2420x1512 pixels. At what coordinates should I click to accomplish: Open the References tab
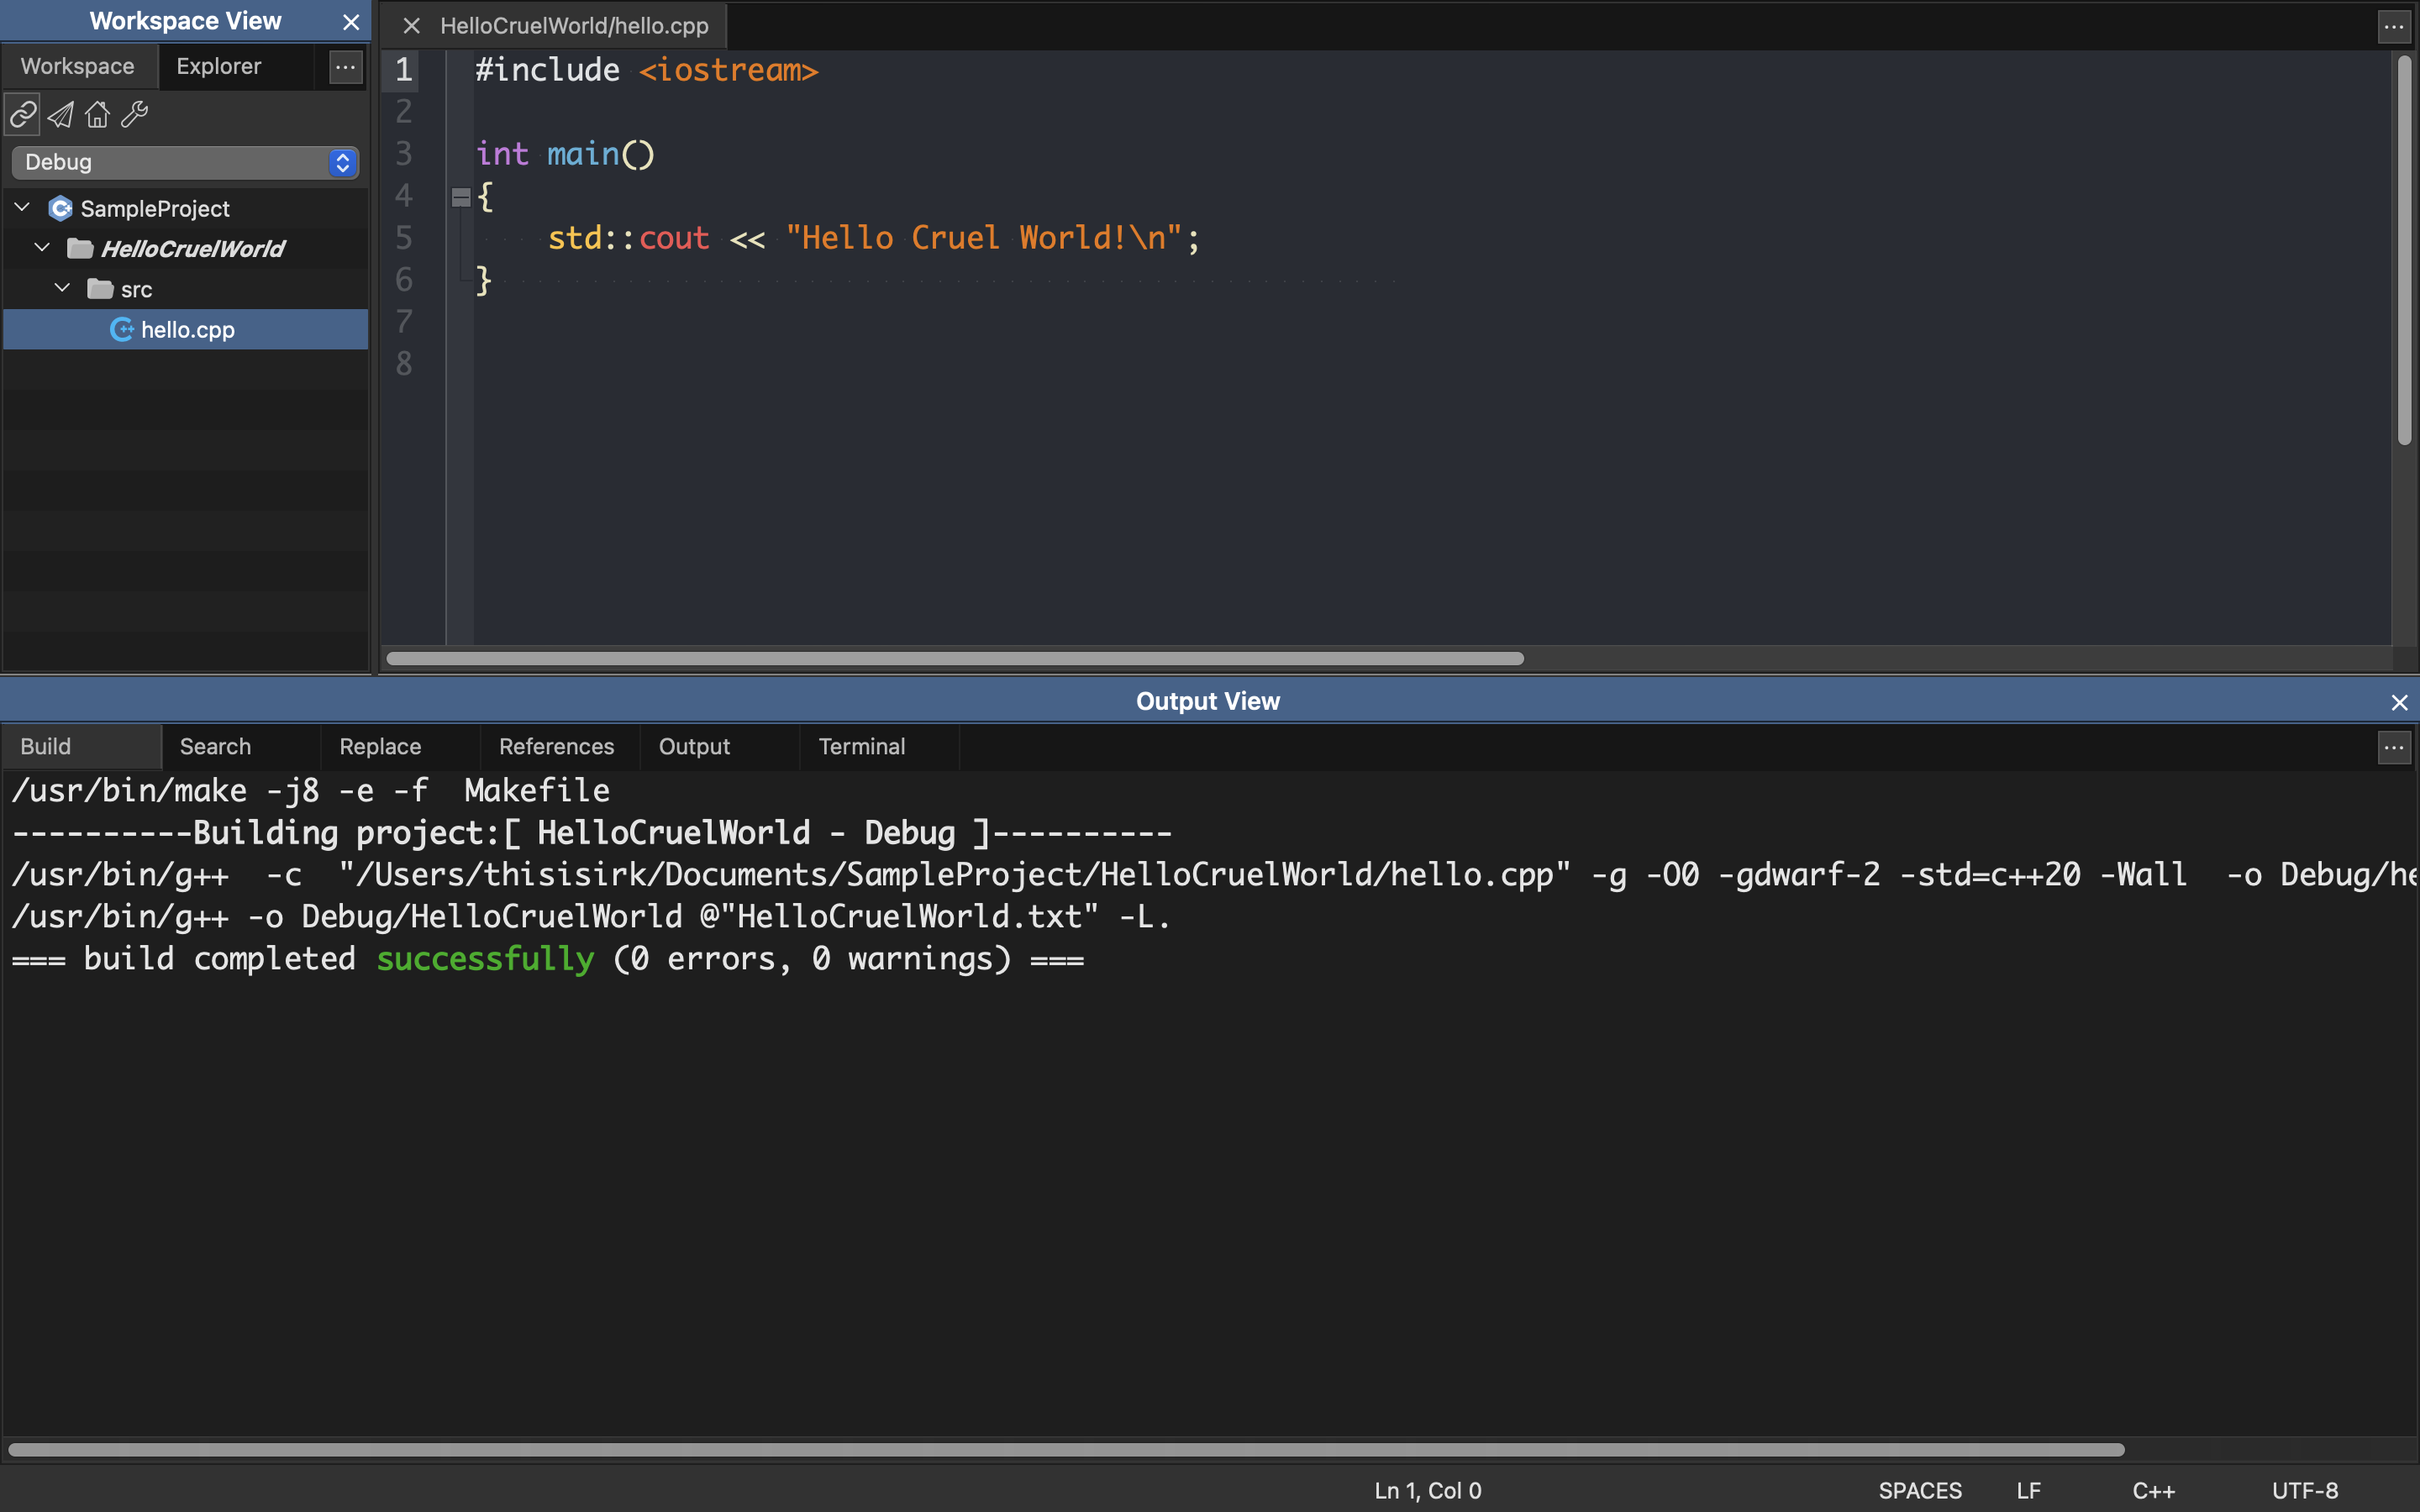tap(556, 746)
